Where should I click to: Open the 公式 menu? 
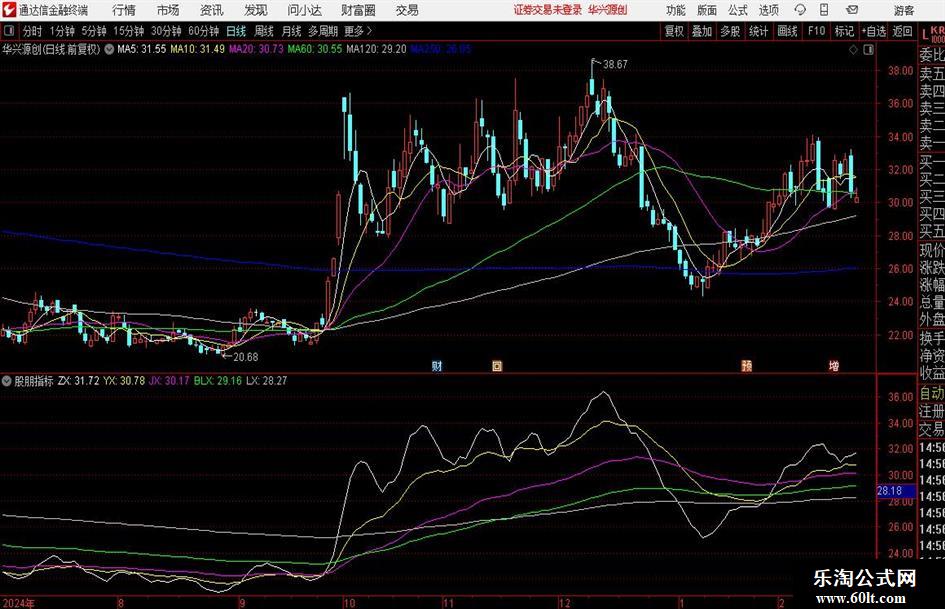click(x=738, y=10)
